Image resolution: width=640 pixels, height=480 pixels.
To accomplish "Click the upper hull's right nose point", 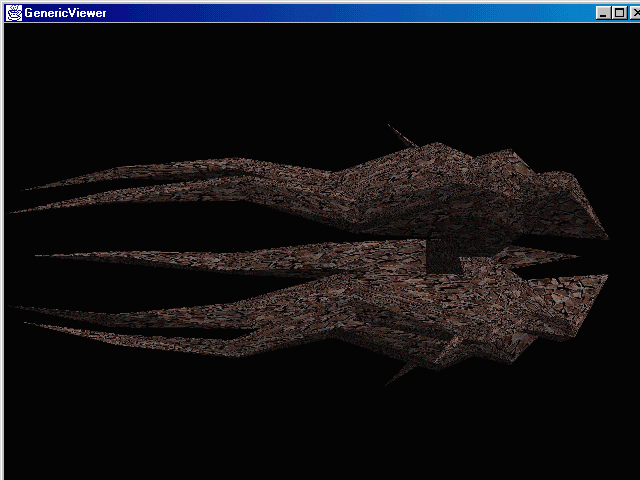I will (604, 237).
